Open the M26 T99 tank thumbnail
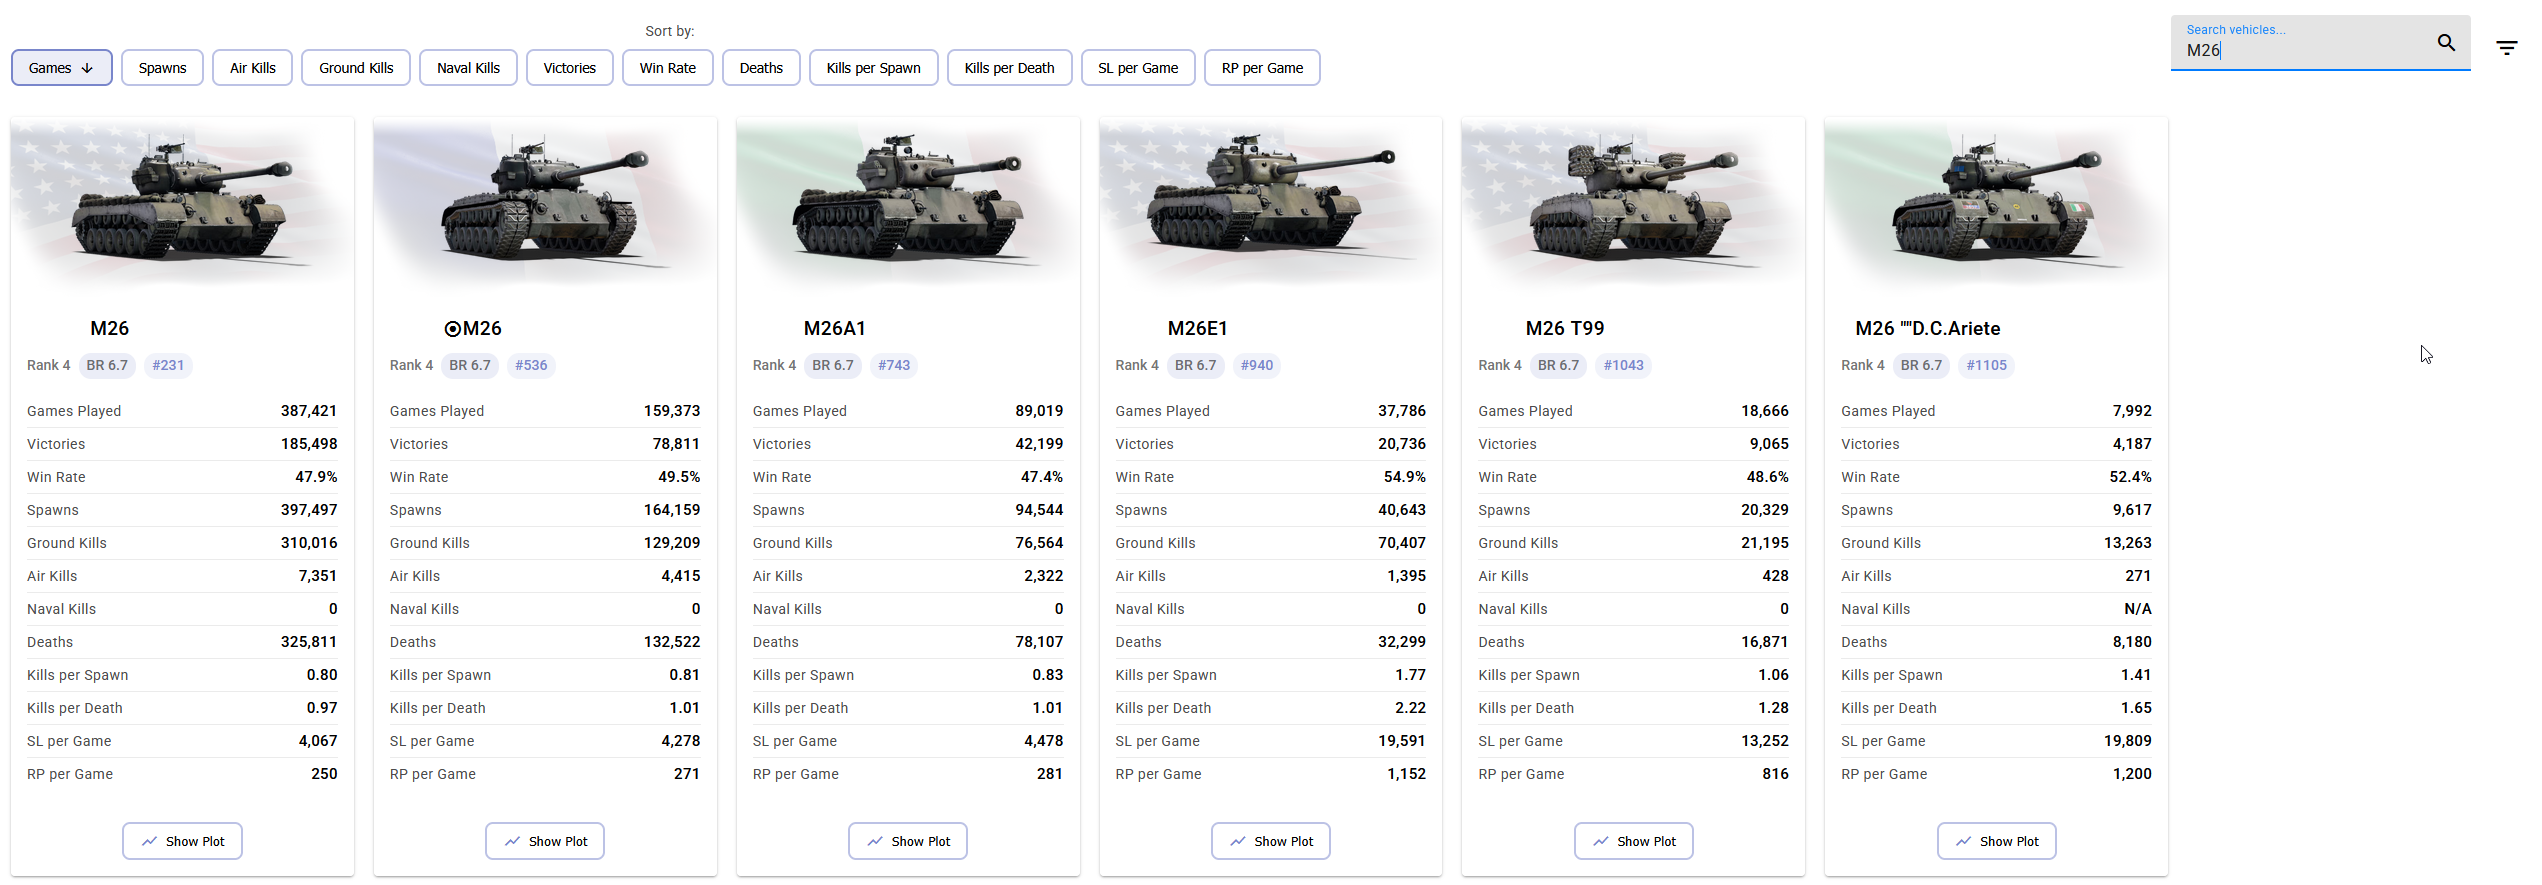 [x=1634, y=203]
